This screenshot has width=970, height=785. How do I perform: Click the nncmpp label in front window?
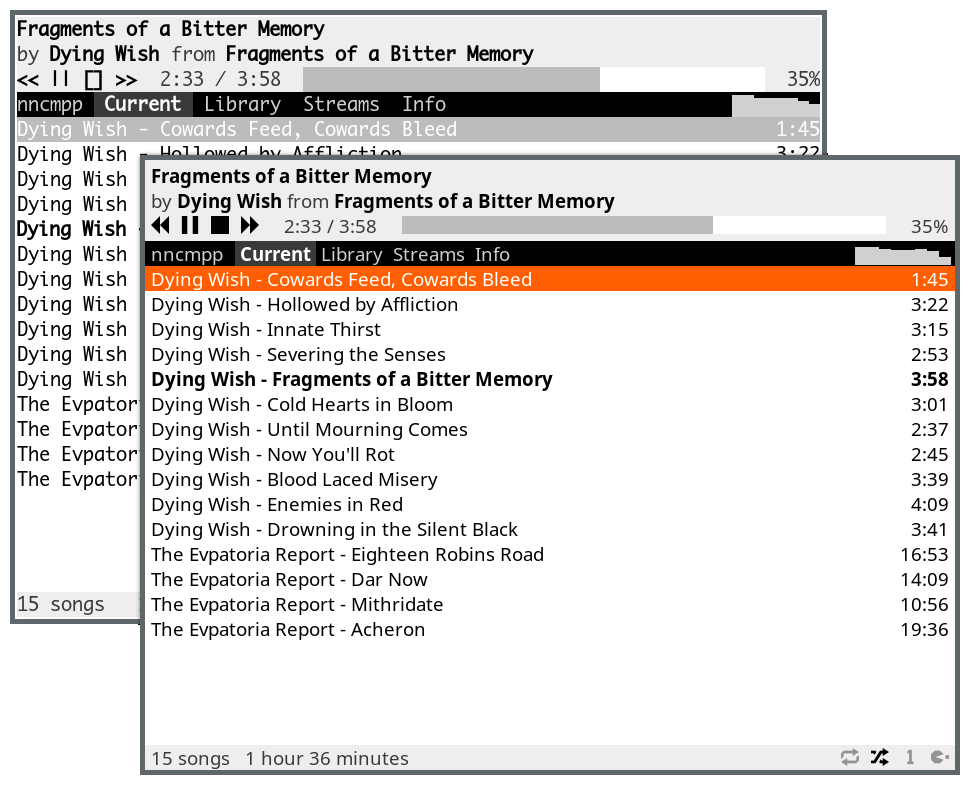[x=187, y=254]
